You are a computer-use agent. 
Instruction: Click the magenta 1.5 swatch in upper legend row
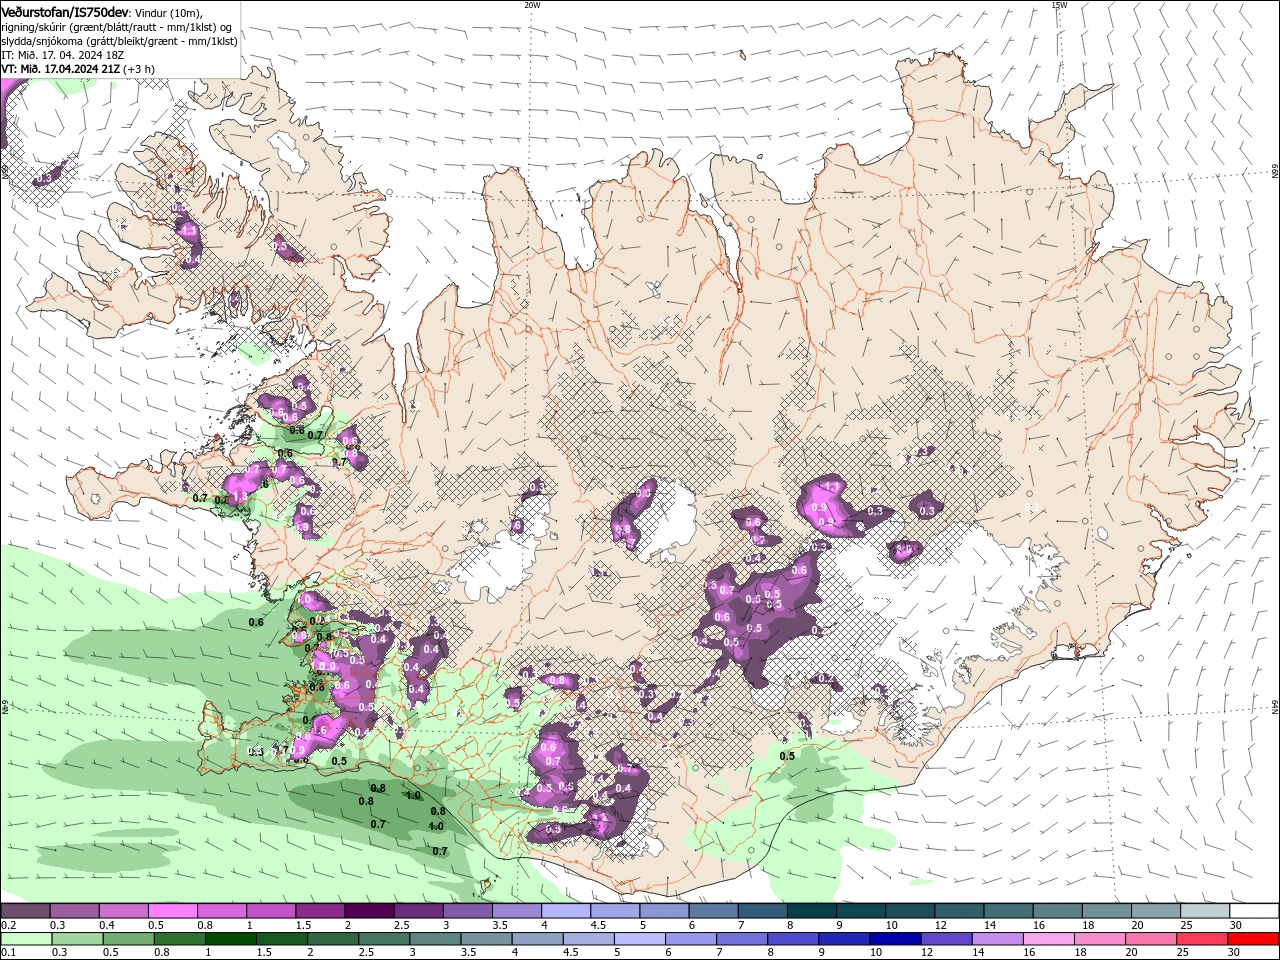click(x=320, y=911)
